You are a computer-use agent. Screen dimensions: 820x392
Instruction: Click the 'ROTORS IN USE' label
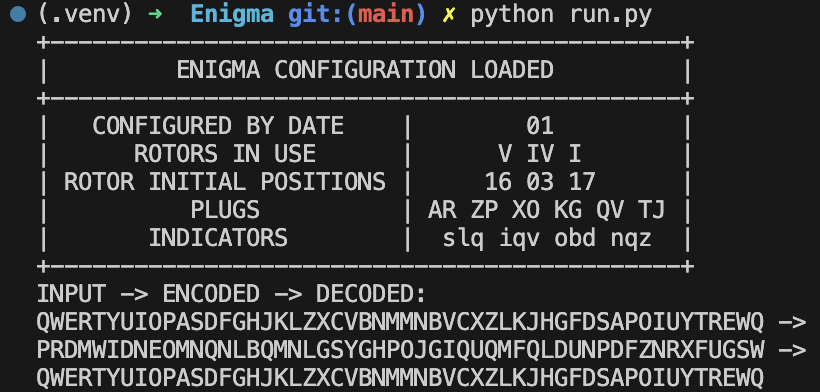[x=225, y=154]
